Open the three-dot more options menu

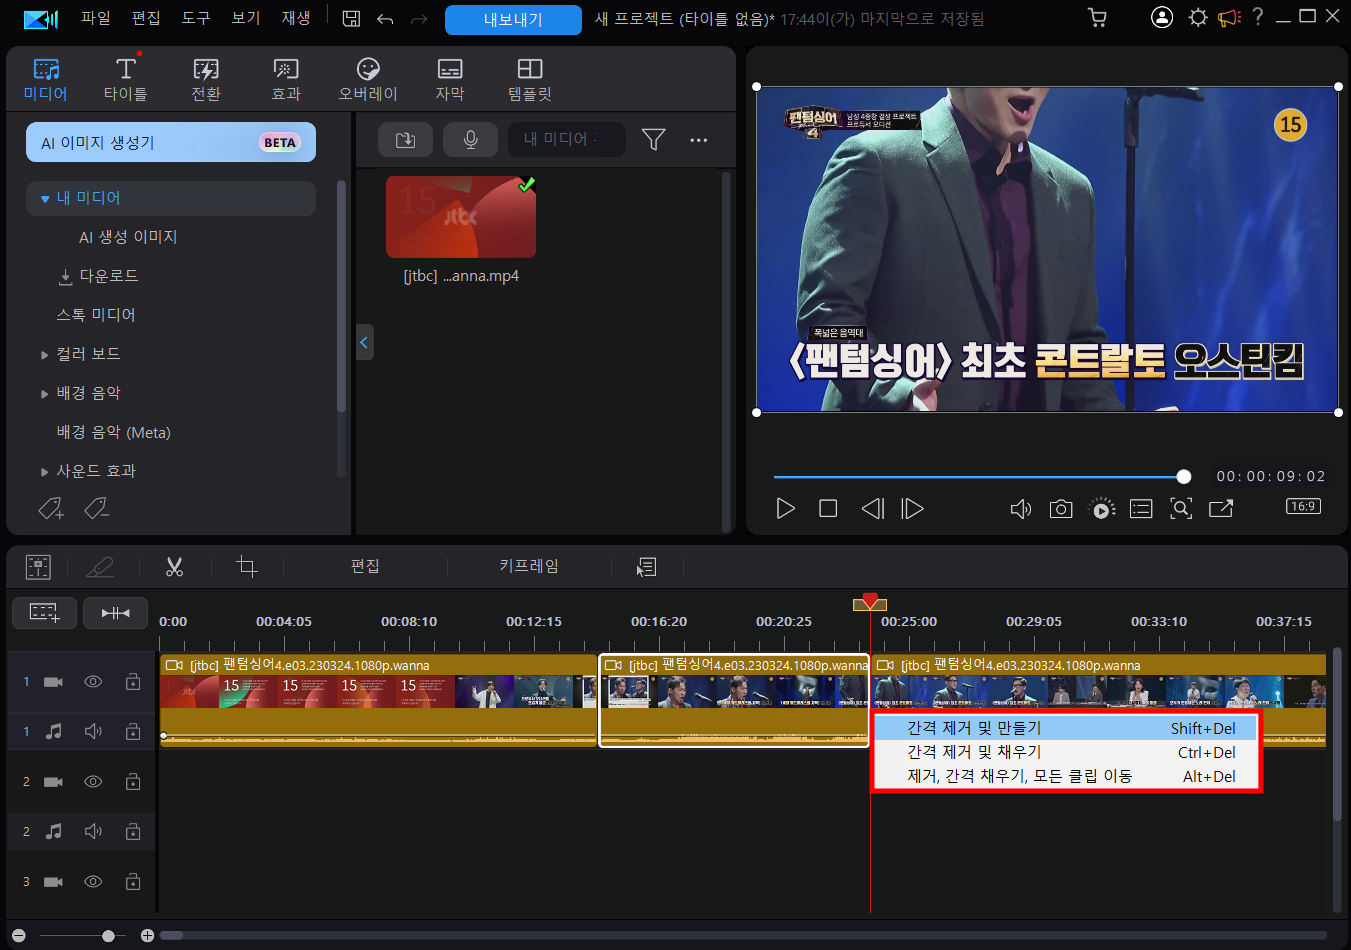tap(698, 140)
